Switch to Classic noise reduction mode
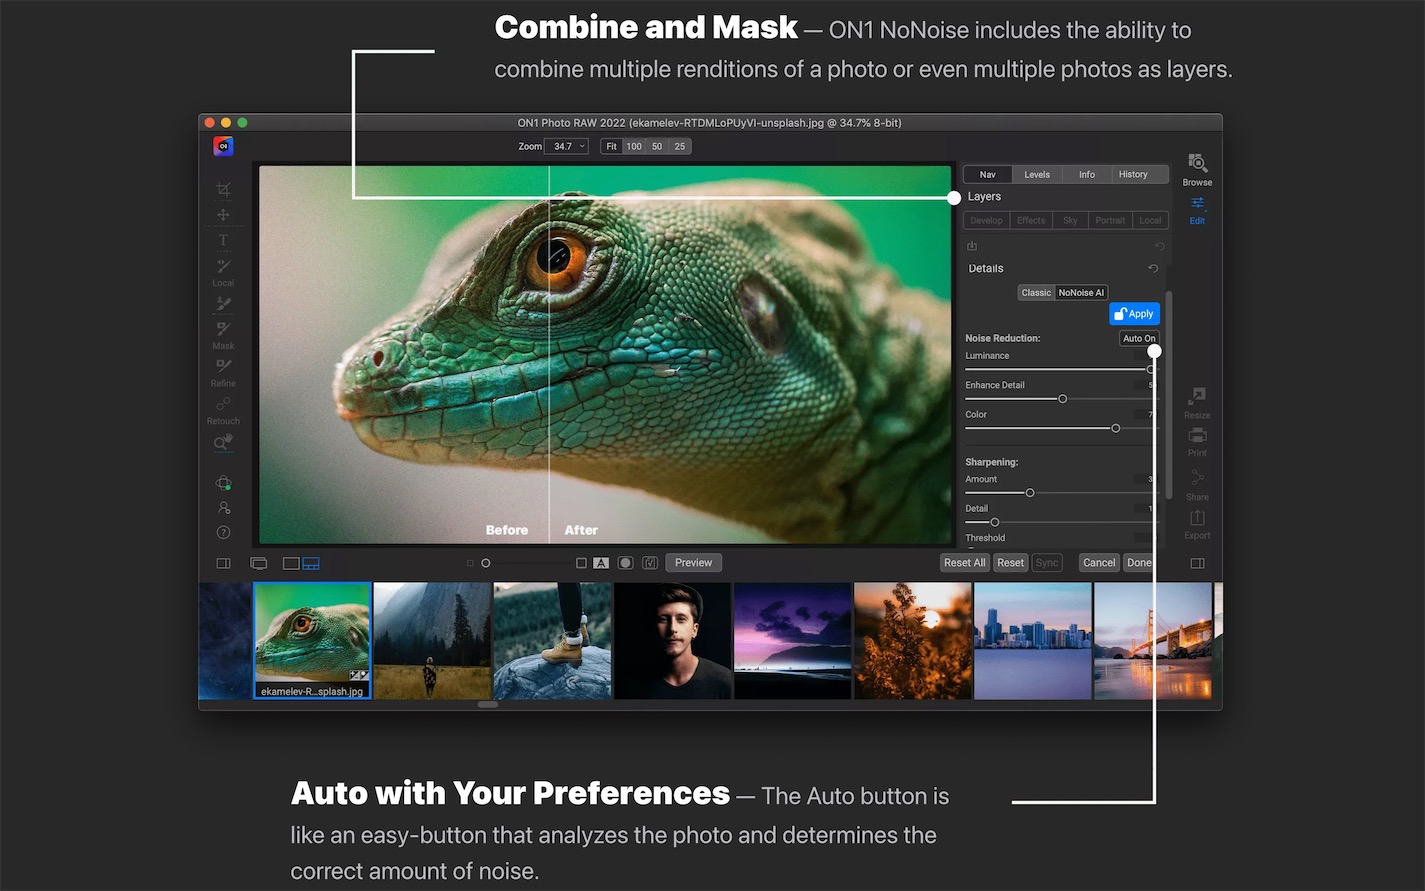The image size is (1425, 891). (x=1036, y=293)
